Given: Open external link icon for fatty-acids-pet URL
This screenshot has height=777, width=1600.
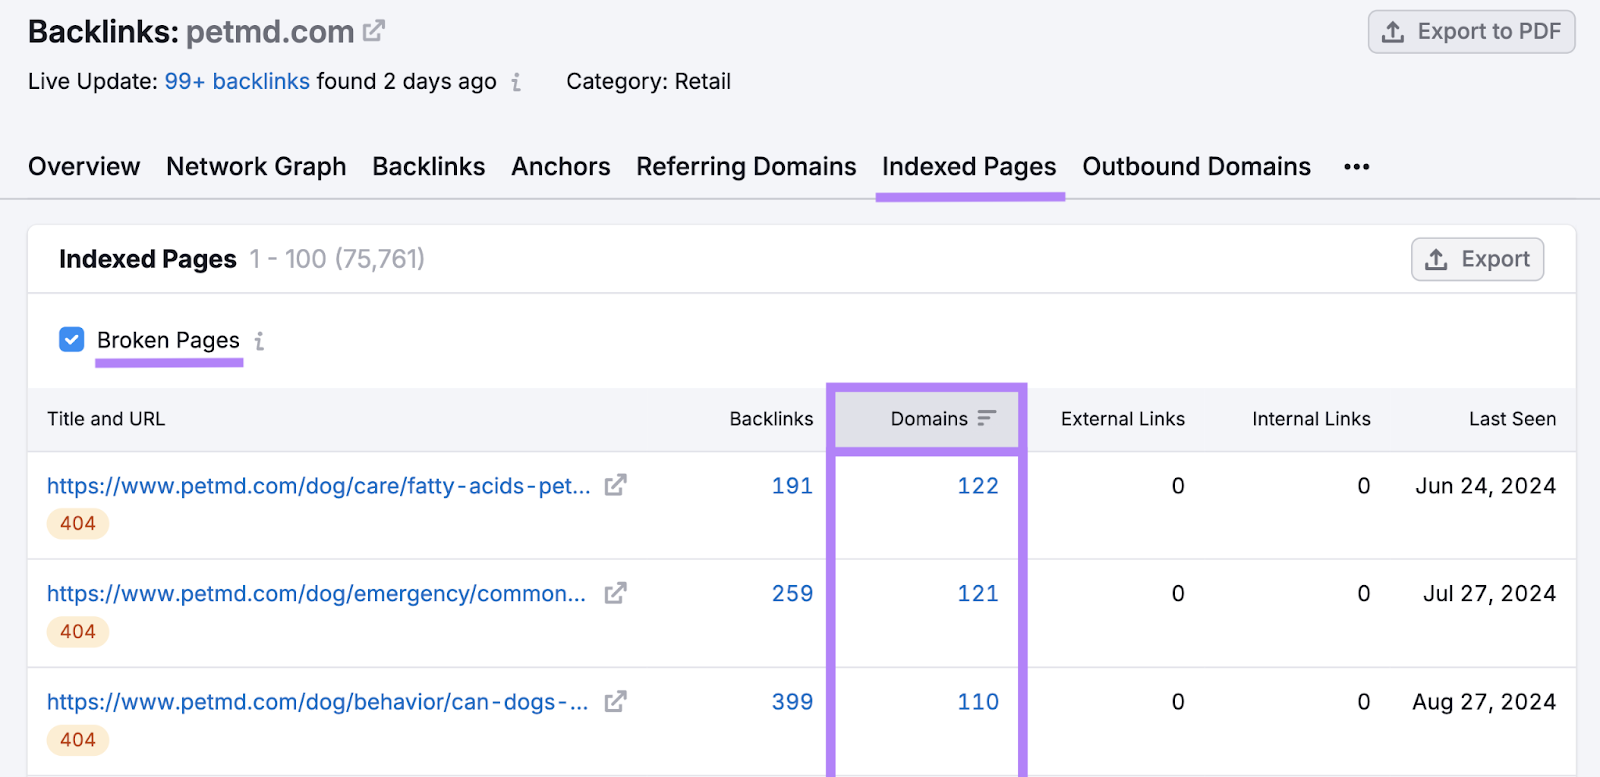Looking at the screenshot, I should (x=616, y=485).
